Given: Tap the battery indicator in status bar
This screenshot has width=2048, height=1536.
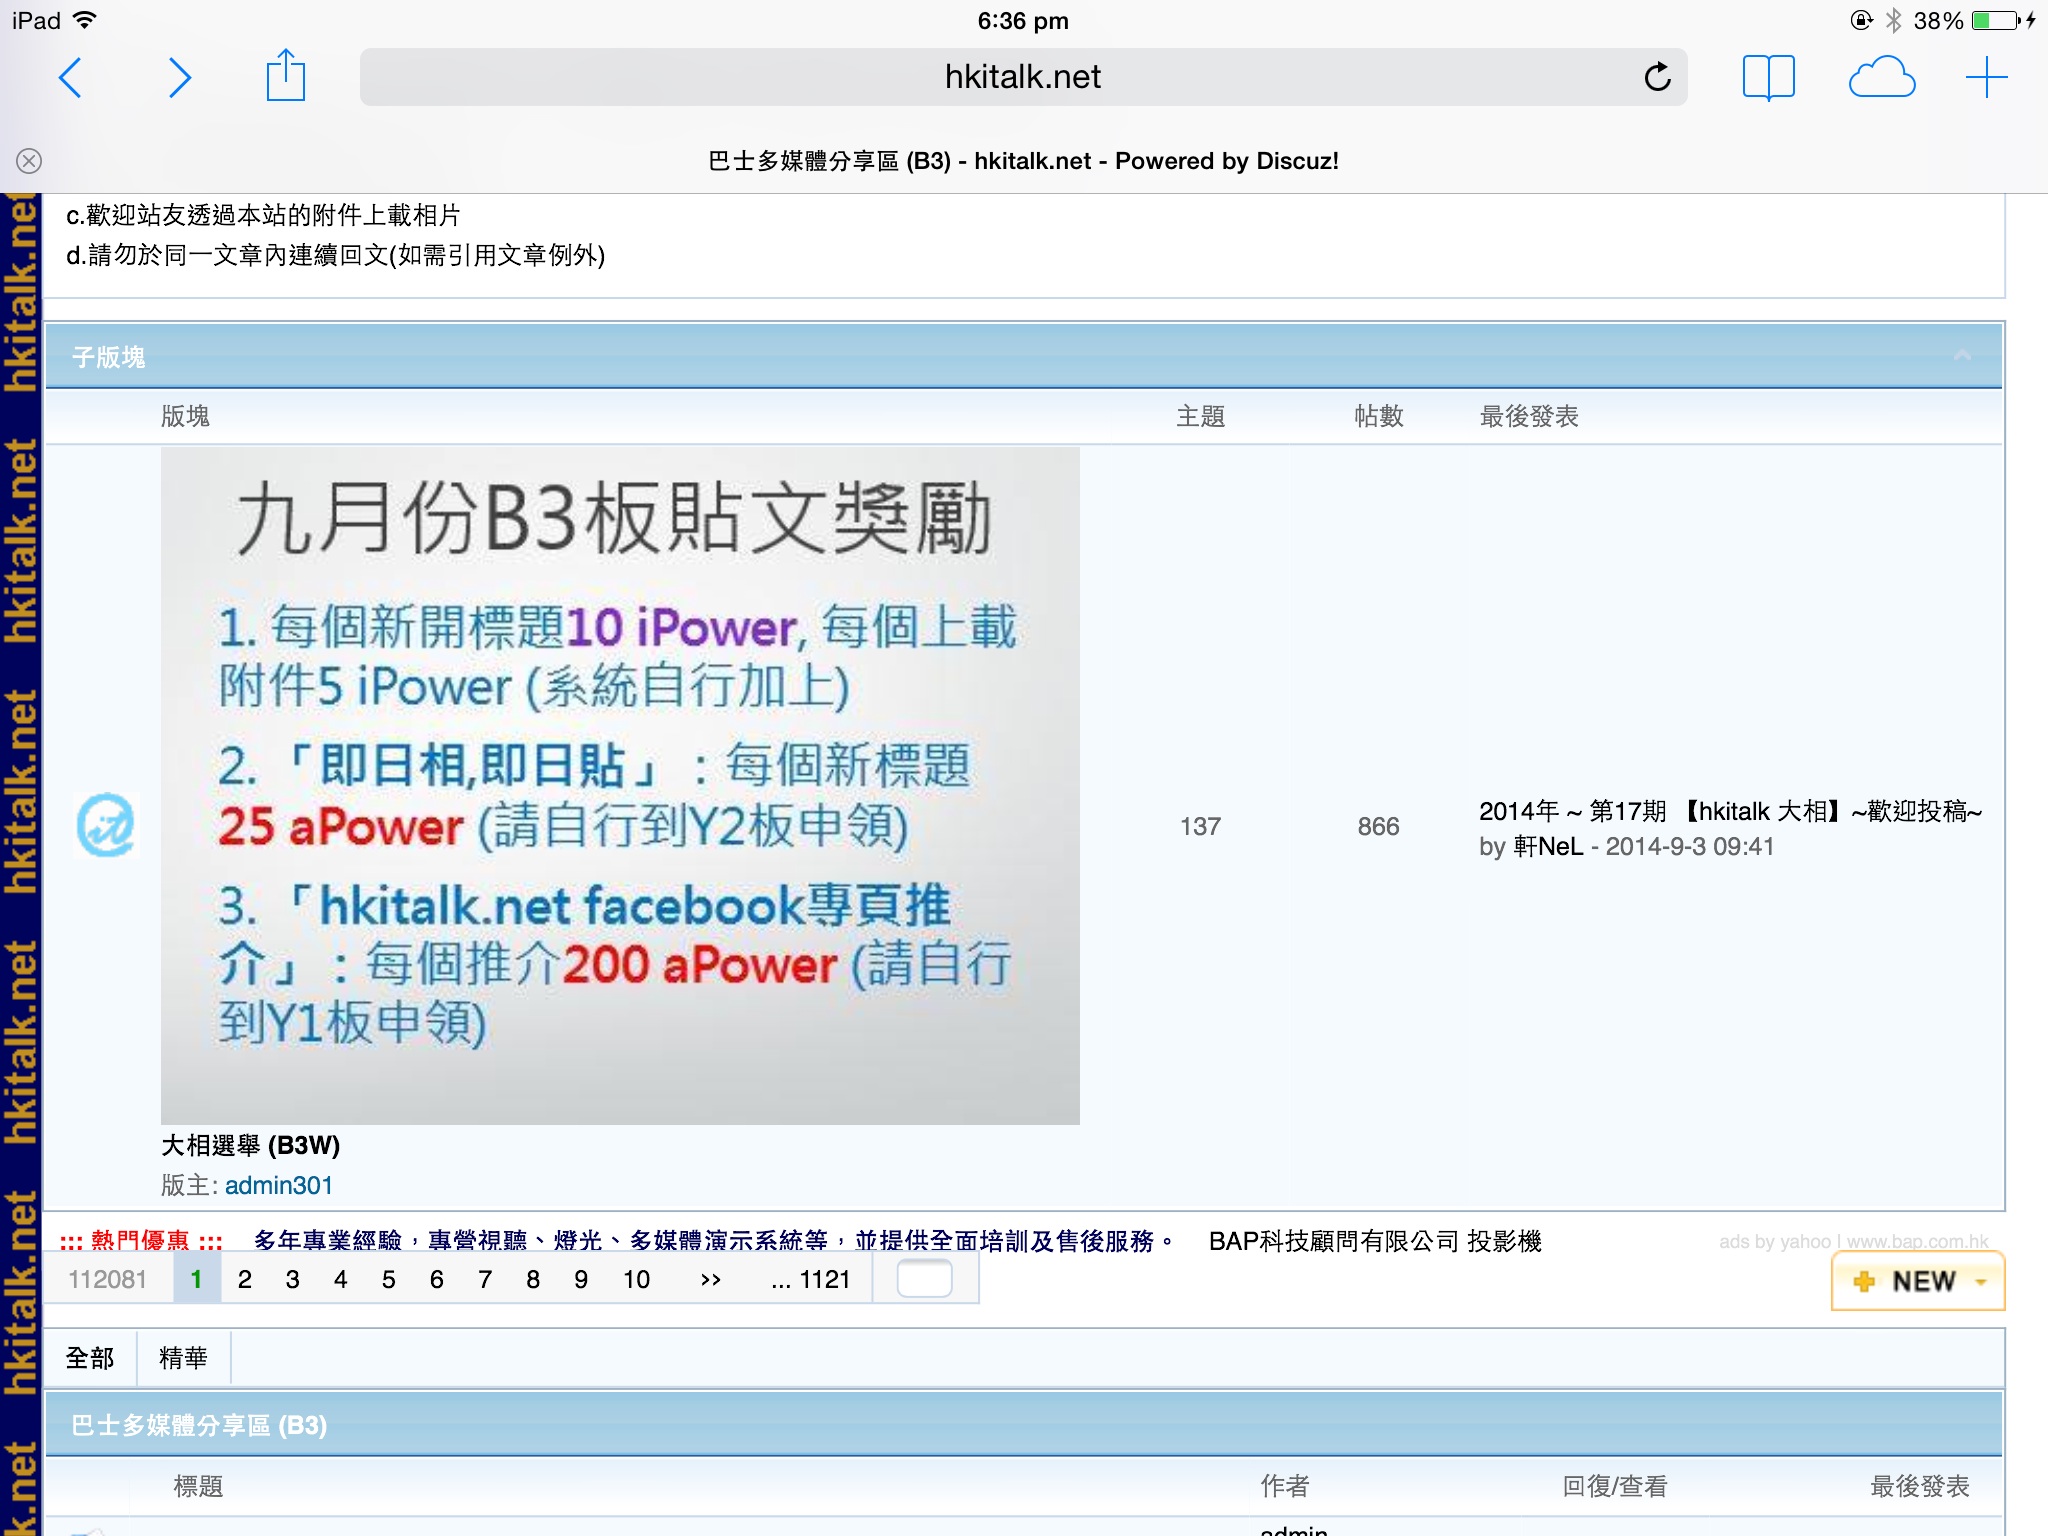Looking at the screenshot, I should point(1996,20).
